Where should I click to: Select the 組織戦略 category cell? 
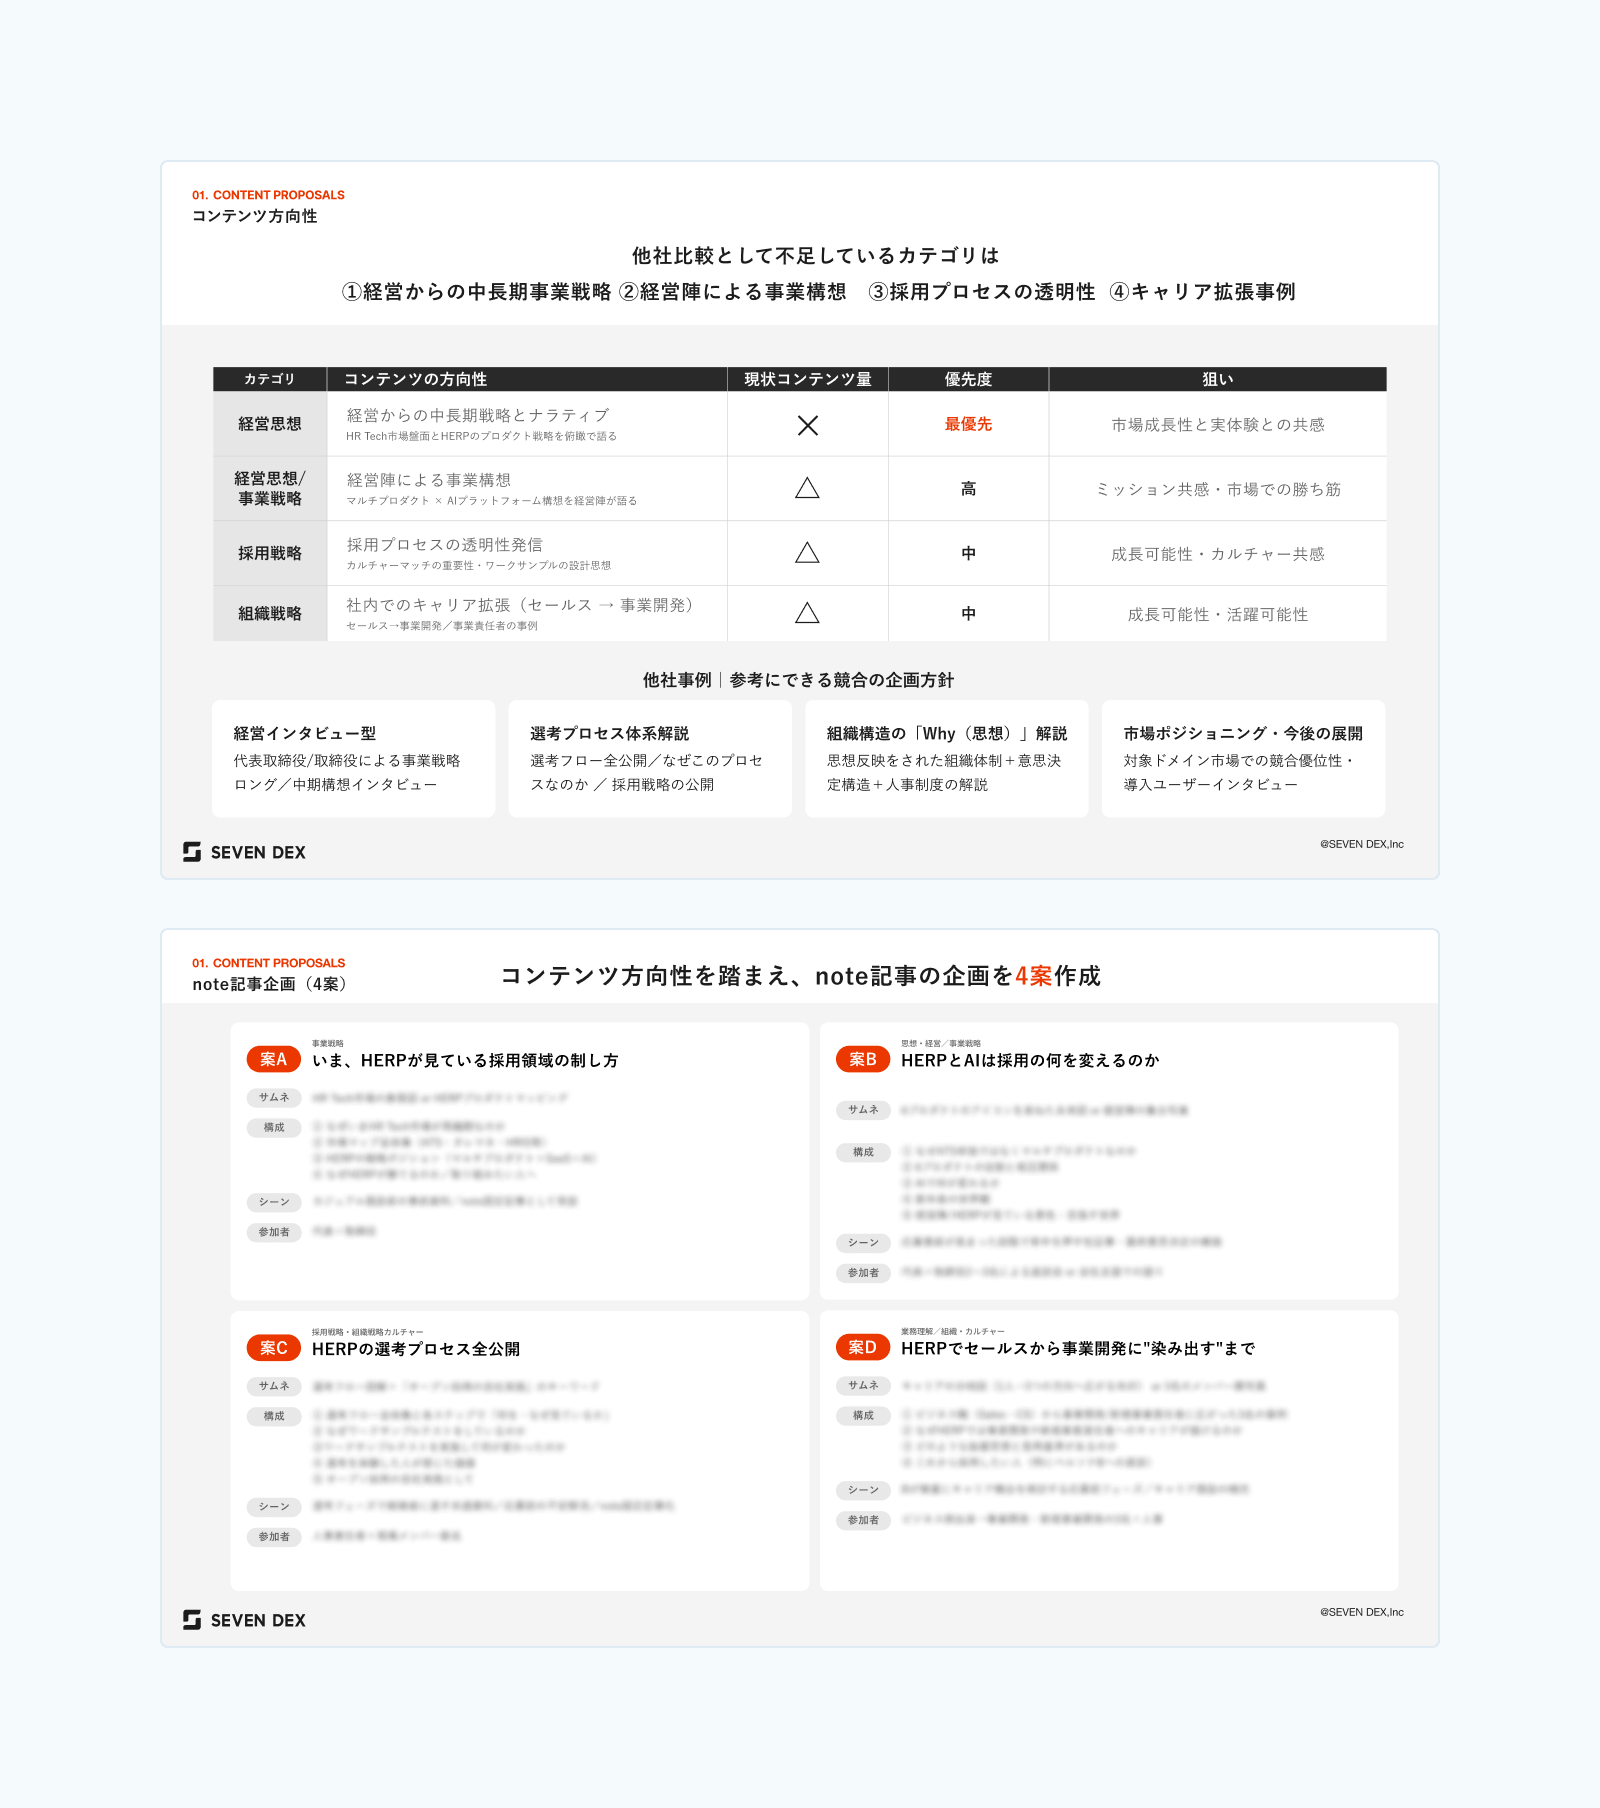coord(270,613)
